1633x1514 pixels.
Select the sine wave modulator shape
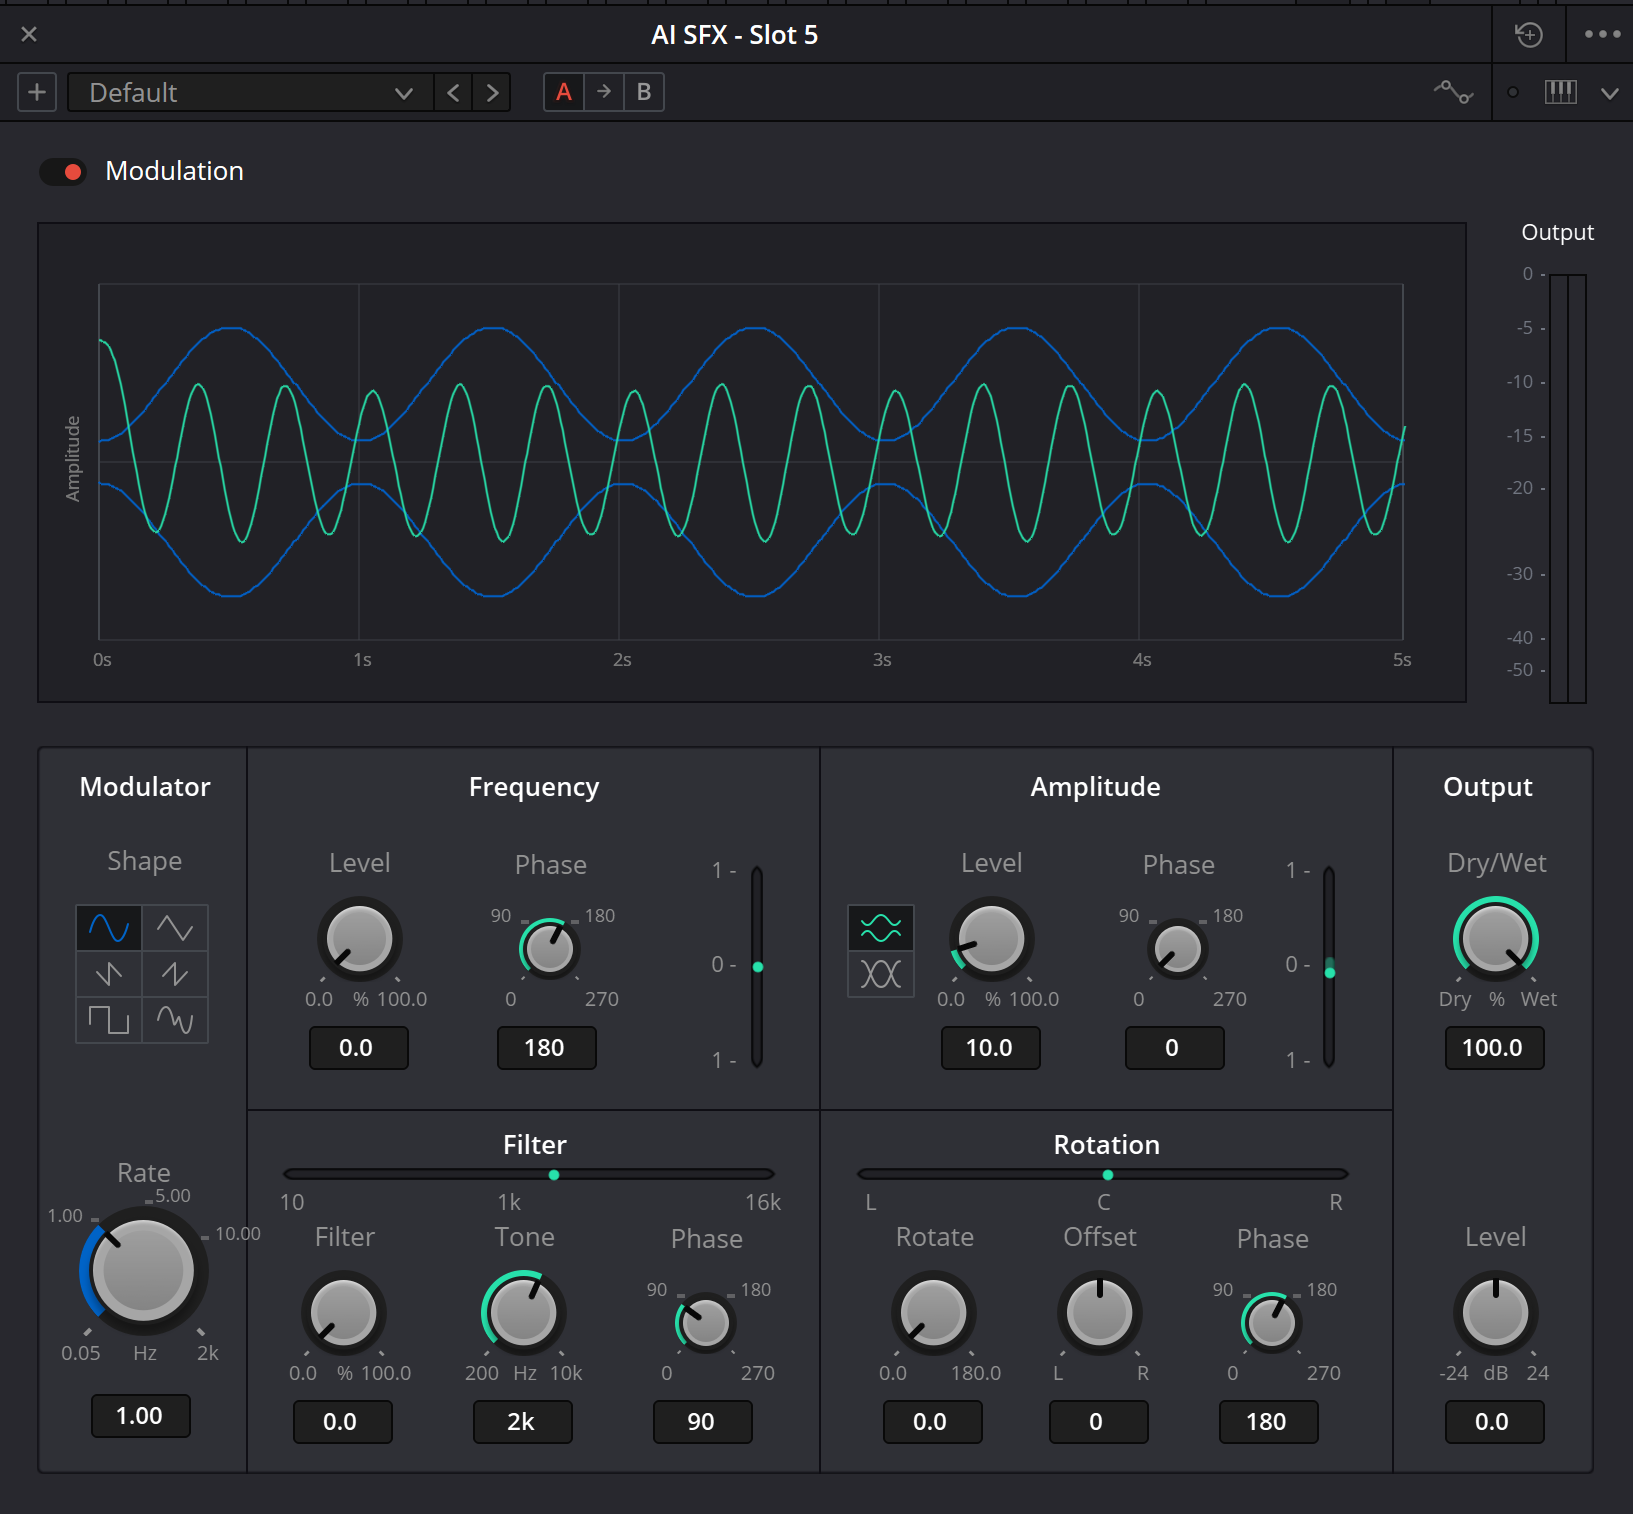coord(109,928)
